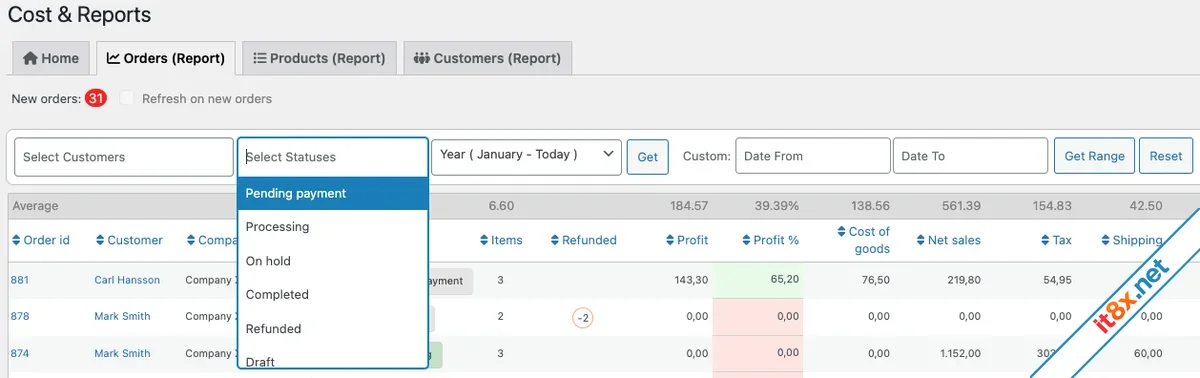
Task: Open customer Carl Hansson link
Action: click(127, 280)
